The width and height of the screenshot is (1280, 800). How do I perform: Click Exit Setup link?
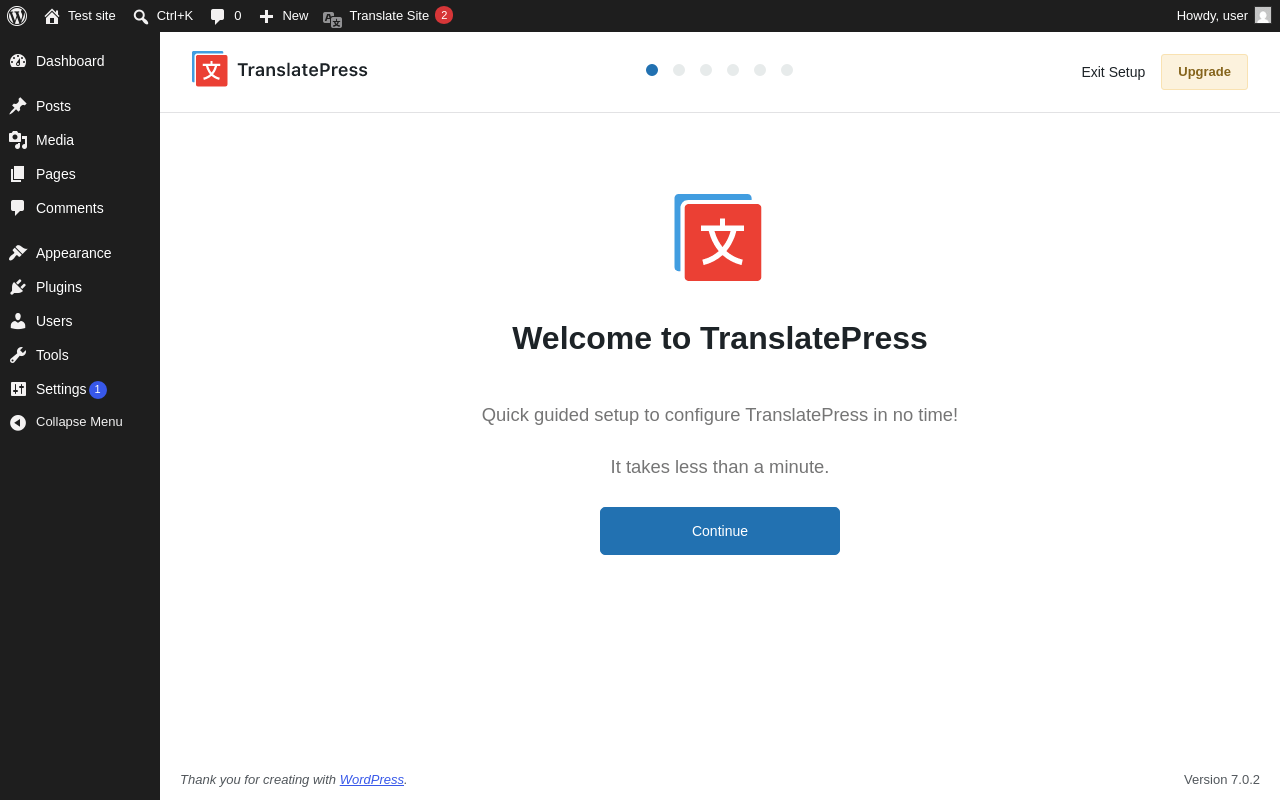click(1113, 72)
